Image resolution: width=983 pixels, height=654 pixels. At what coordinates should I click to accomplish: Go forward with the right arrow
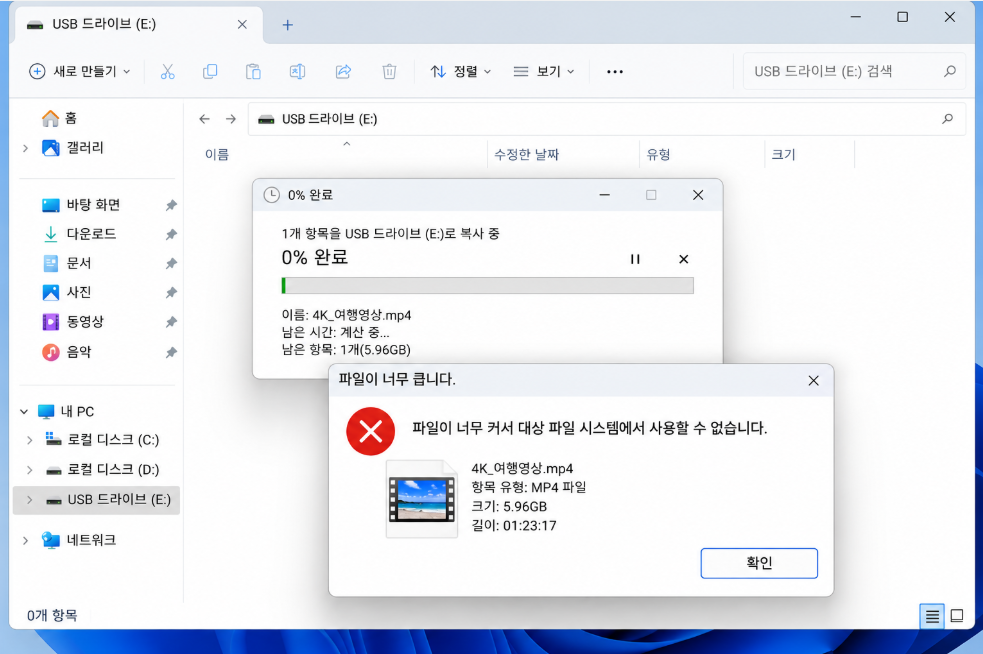[231, 119]
